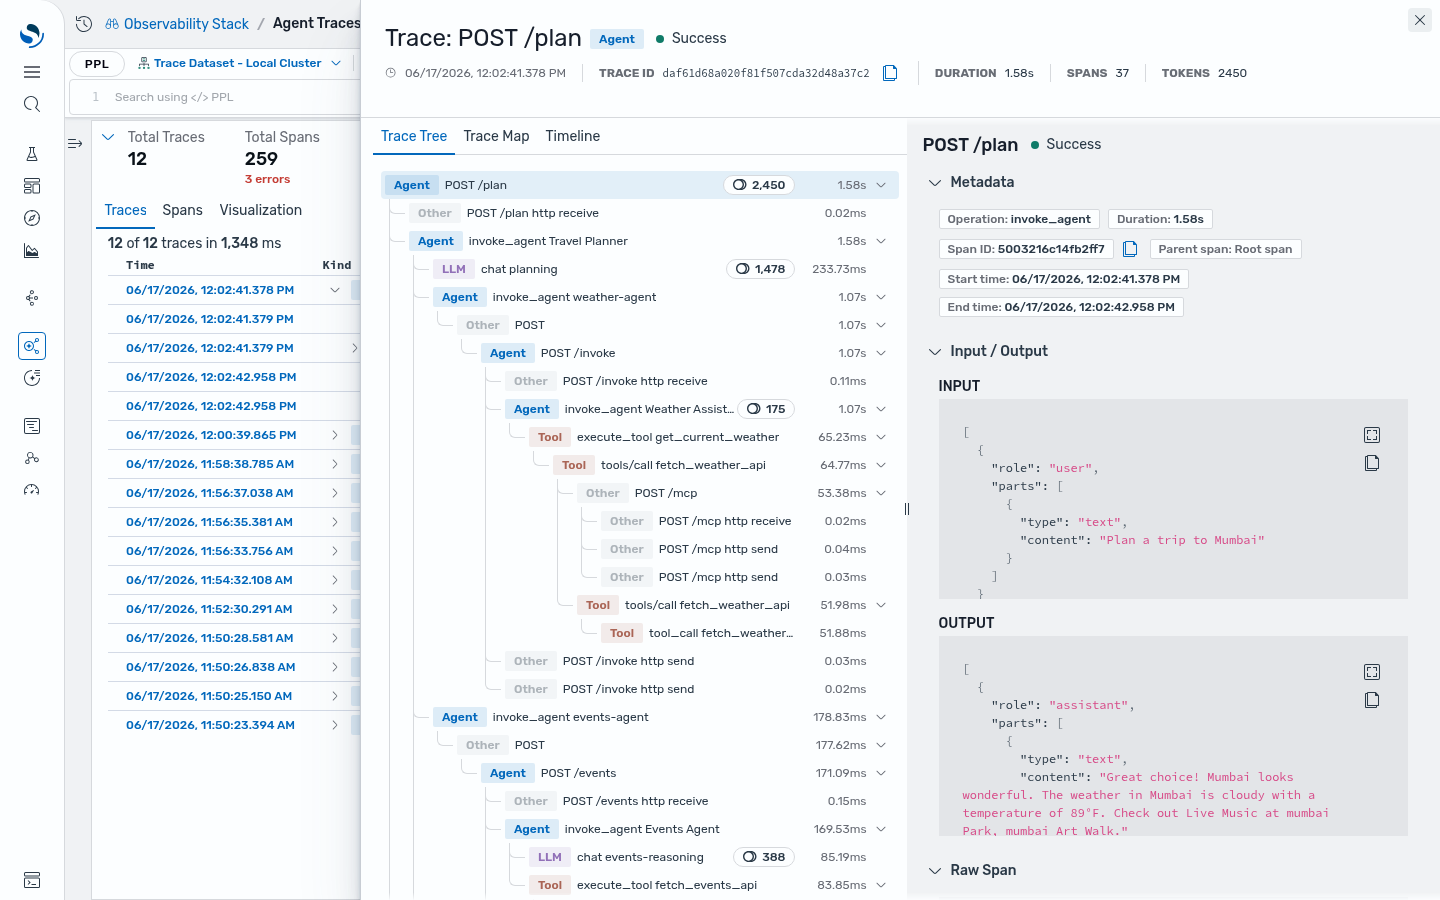Grab the flyout panel resize handle

coord(907,509)
